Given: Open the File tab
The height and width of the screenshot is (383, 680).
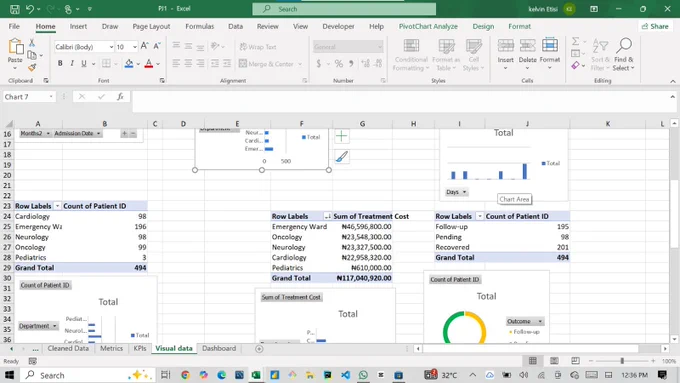Looking at the screenshot, I should (x=14, y=26).
